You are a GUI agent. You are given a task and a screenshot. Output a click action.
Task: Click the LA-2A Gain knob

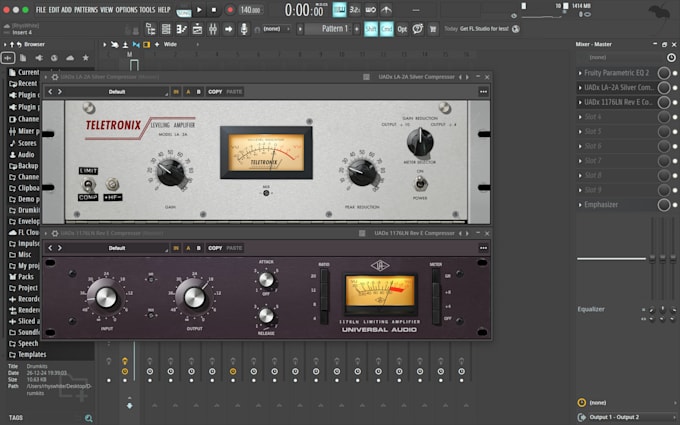click(x=170, y=172)
